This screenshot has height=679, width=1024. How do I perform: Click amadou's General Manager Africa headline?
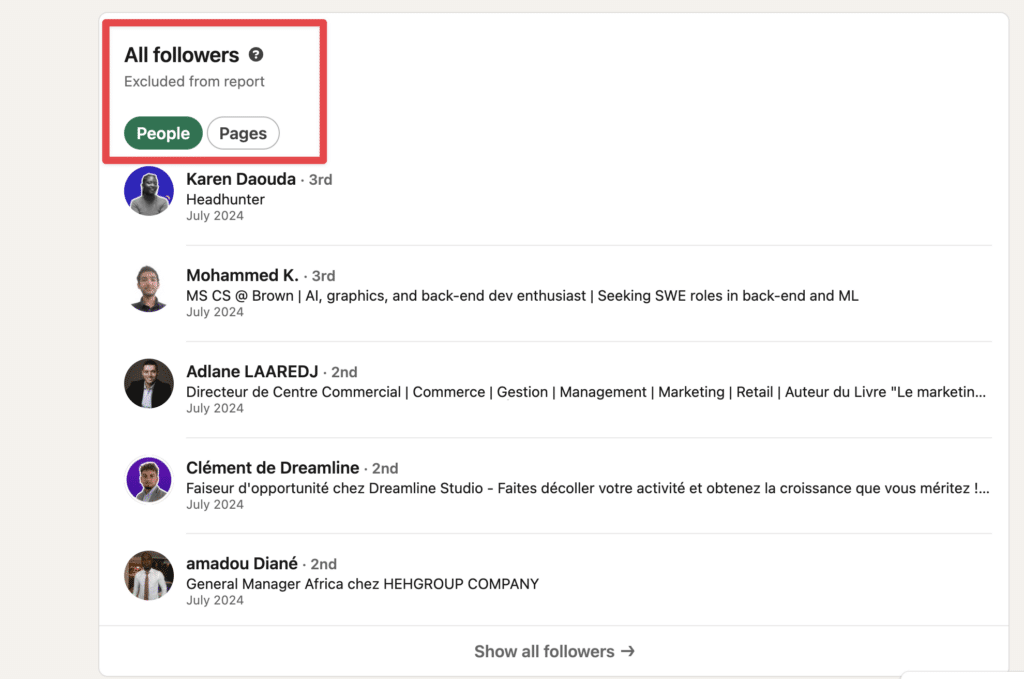pyautogui.click(x=362, y=584)
